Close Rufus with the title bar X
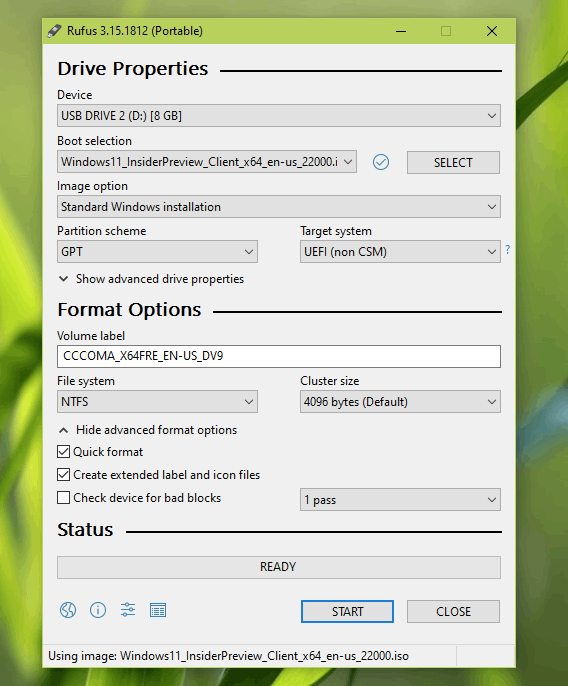568x686 pixels. (x=492, y=31)
